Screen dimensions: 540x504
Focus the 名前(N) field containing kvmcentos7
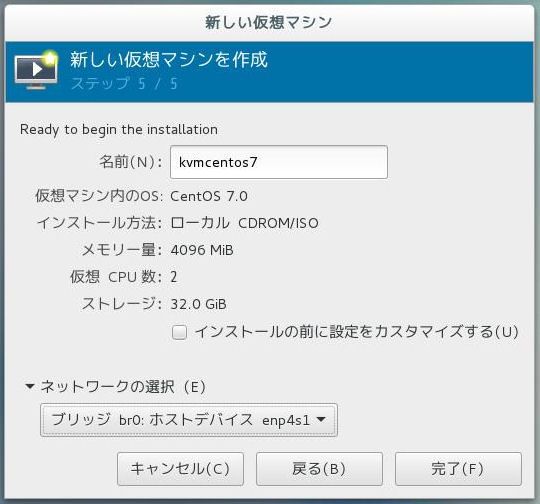coord(279,162)
